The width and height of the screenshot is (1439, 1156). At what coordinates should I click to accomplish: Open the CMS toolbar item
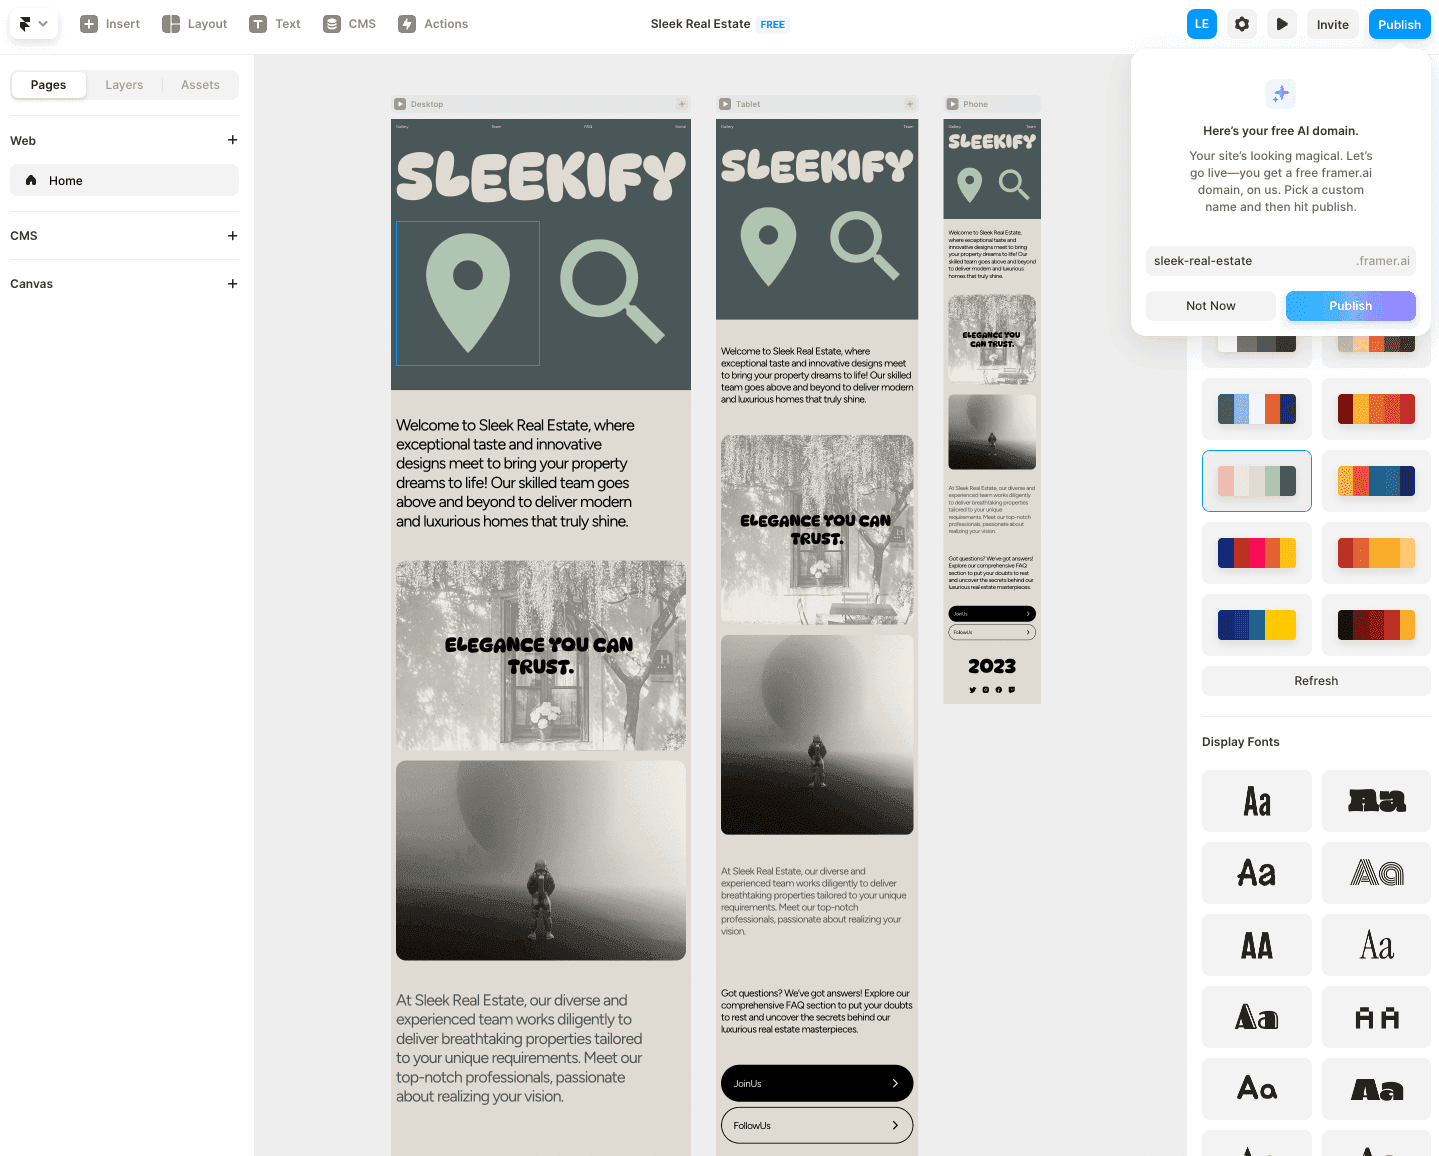point(350,24)
